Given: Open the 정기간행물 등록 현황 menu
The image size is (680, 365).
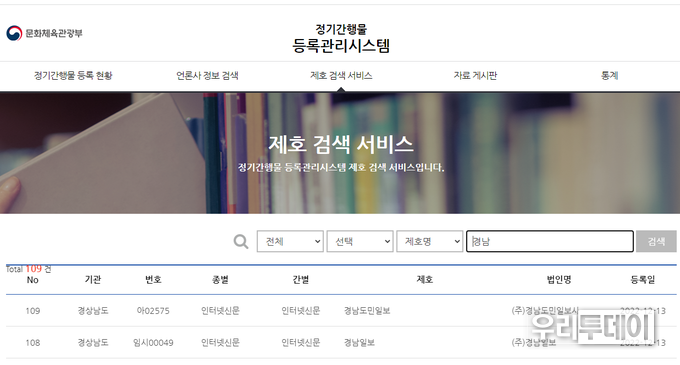Looking at the screenshot, I should pyautogui.click(x=73, y=75).
